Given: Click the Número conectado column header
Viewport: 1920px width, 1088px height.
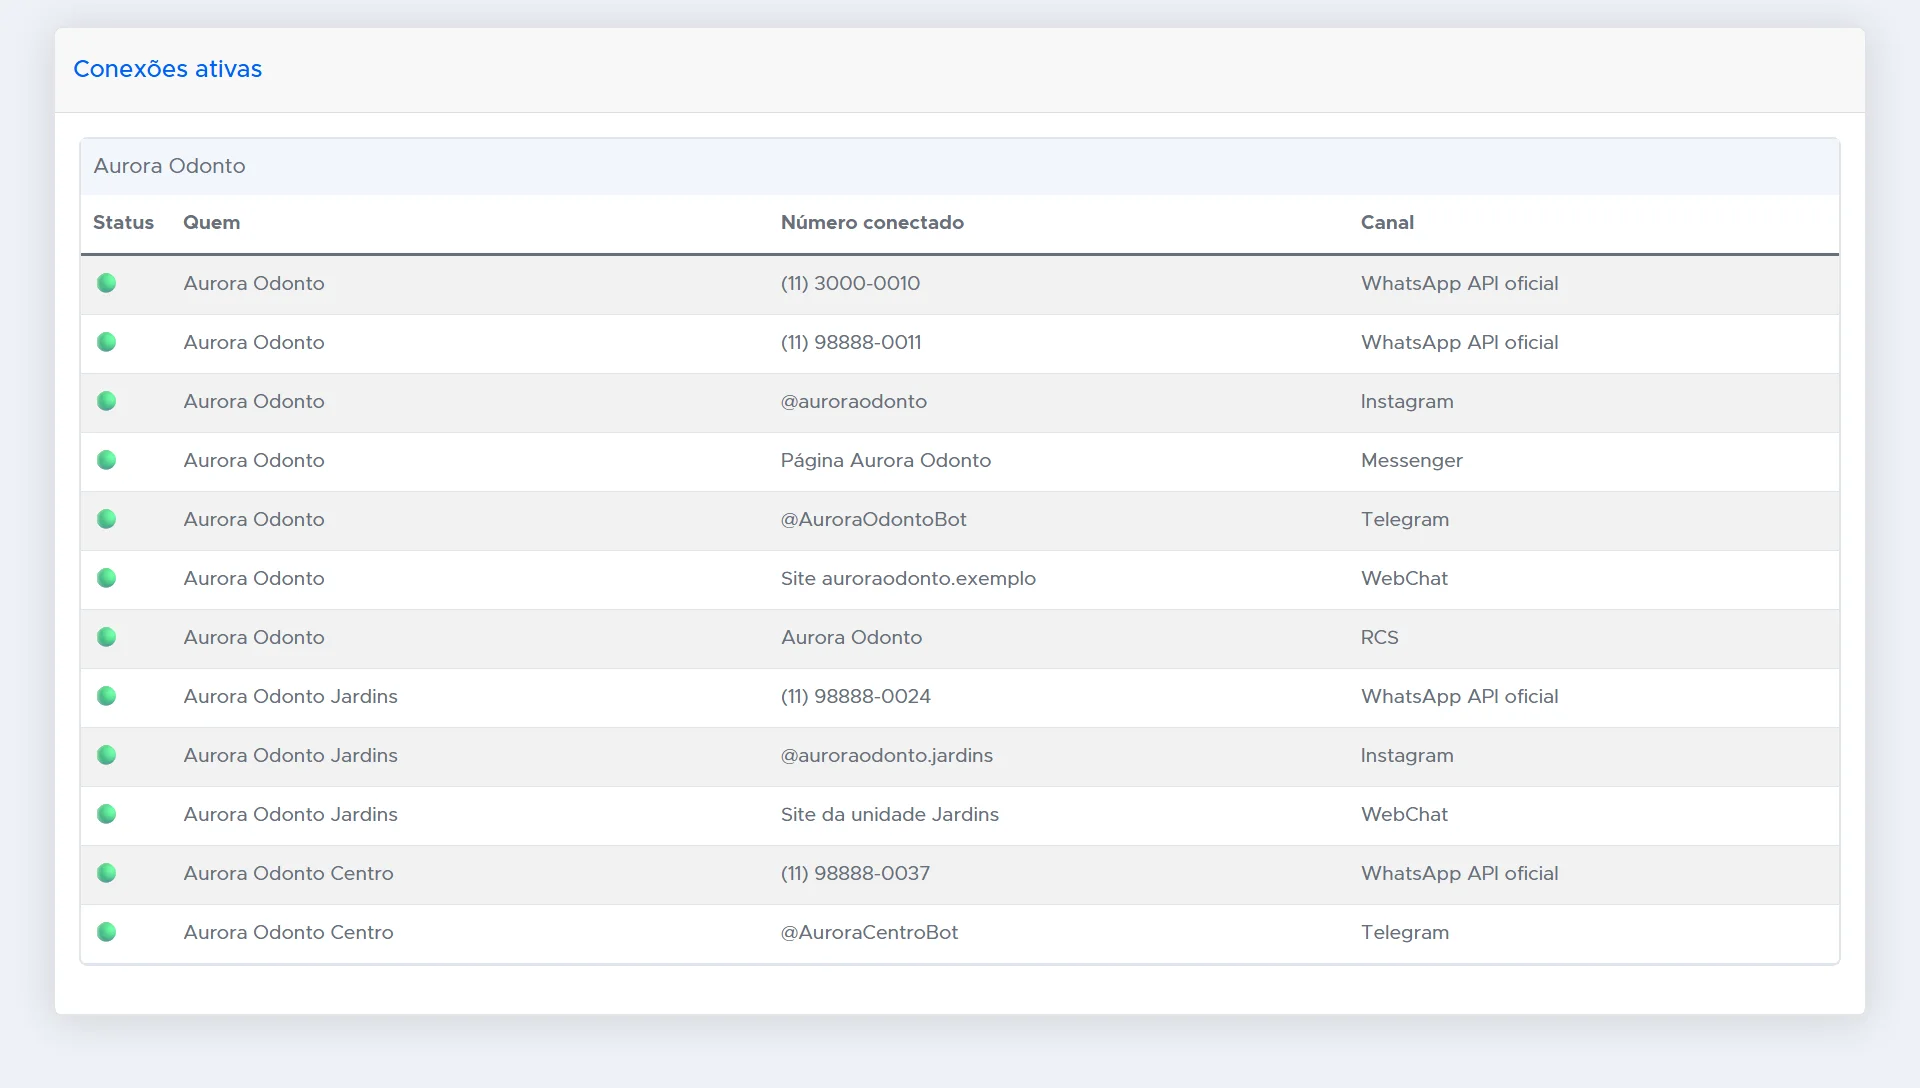Looking at the screenshot, I should click(x=872, y=222).
